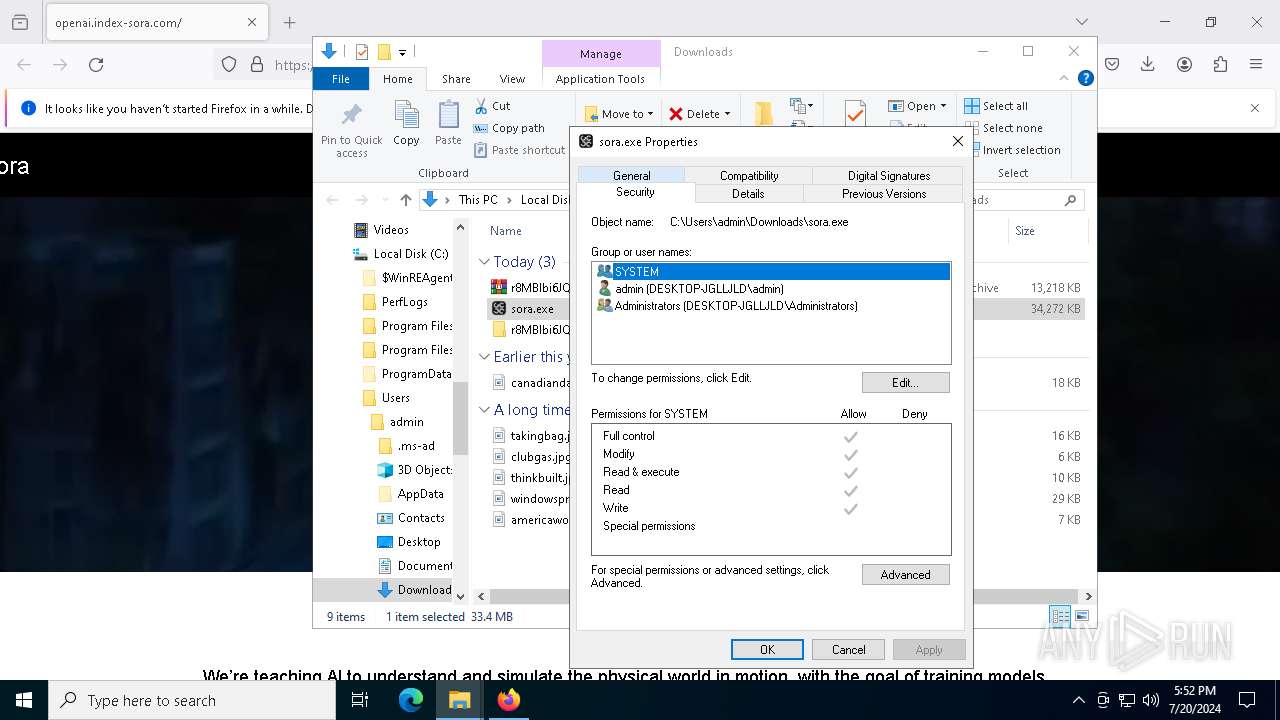Image resolution: width=1280 pixels, height=720 pixels.
Task: Select sora.exe file in list
Action: coord(530,309)
